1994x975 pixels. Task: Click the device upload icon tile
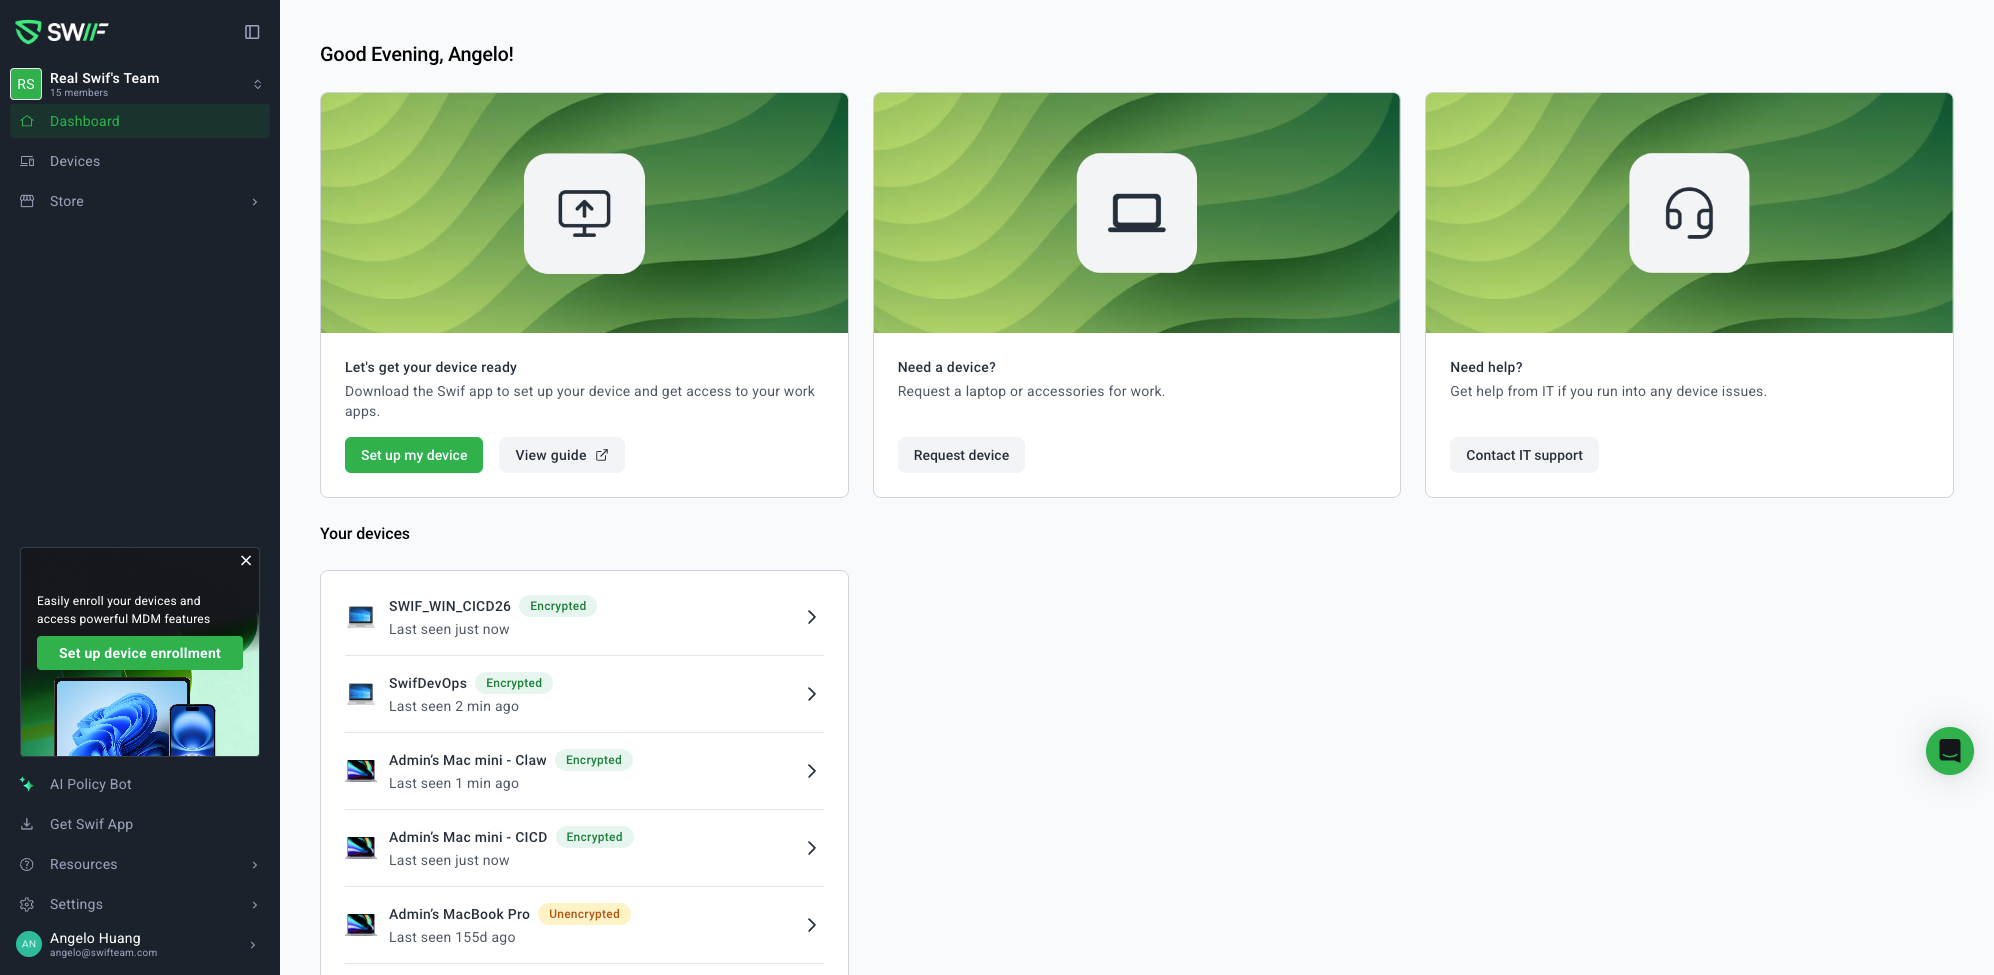(x=584, y=213)
